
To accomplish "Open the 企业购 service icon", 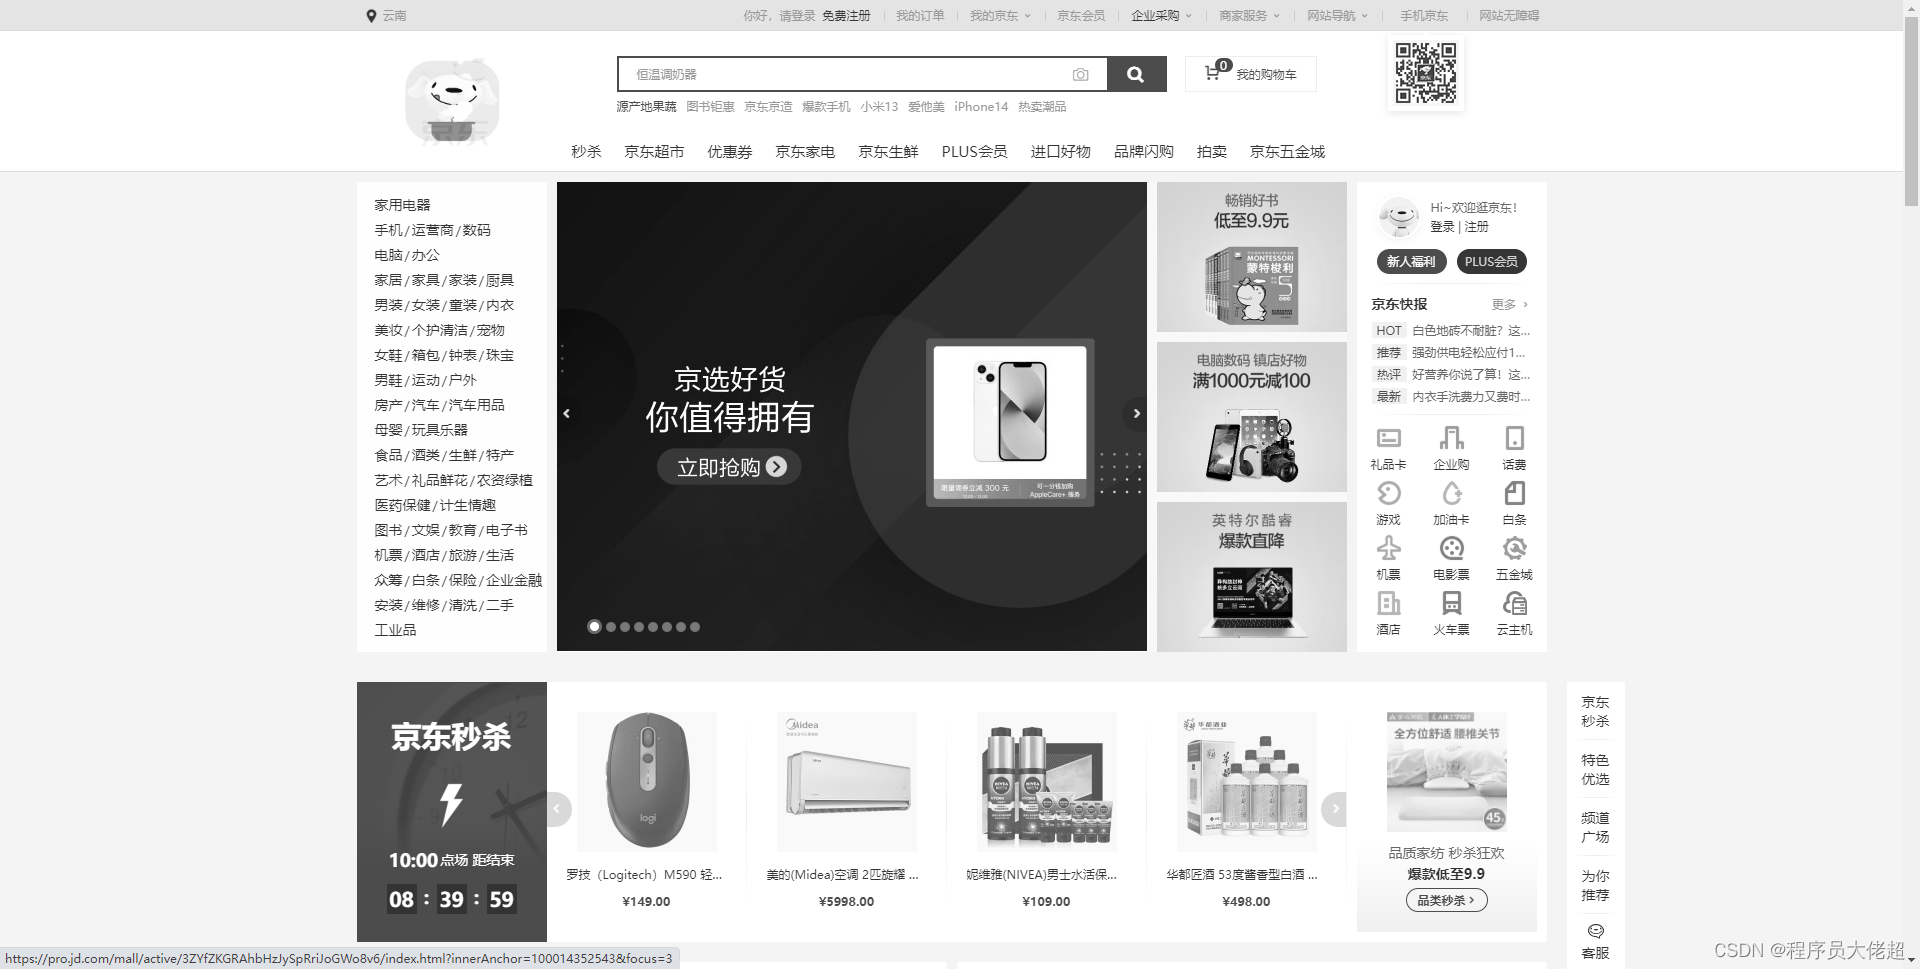I will coord(1451,438).
